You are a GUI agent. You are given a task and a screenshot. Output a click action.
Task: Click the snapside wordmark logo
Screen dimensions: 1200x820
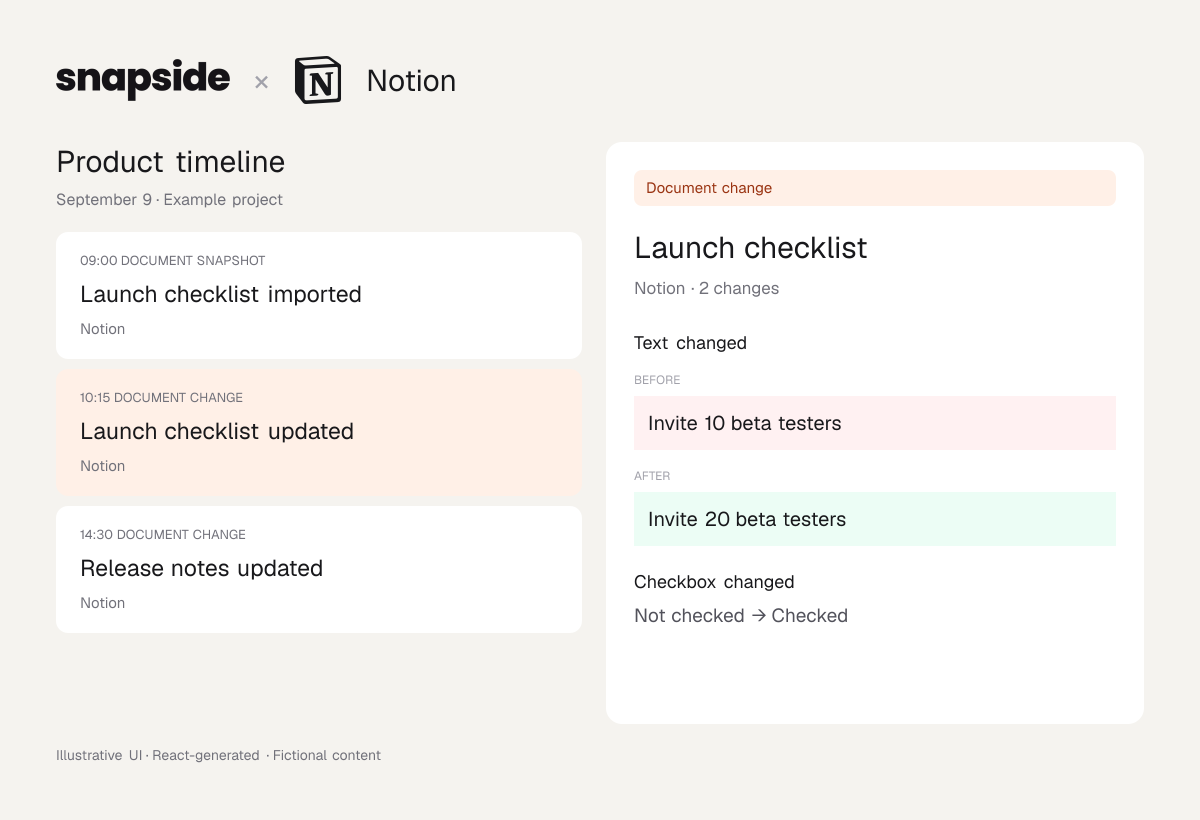coord(143,80)
